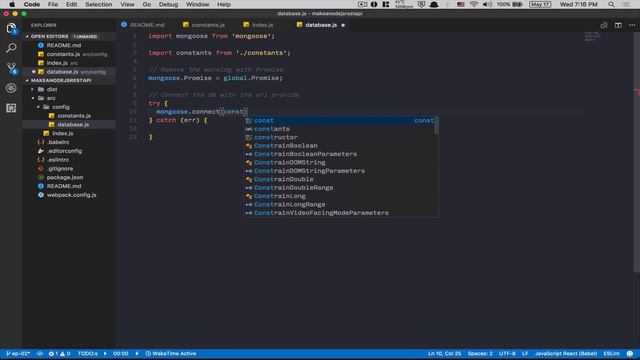This screenshot has height=360, width=640.
Task: Open .gitignore file in explorer
Action: pyautogui.click(x=60, y=169)
